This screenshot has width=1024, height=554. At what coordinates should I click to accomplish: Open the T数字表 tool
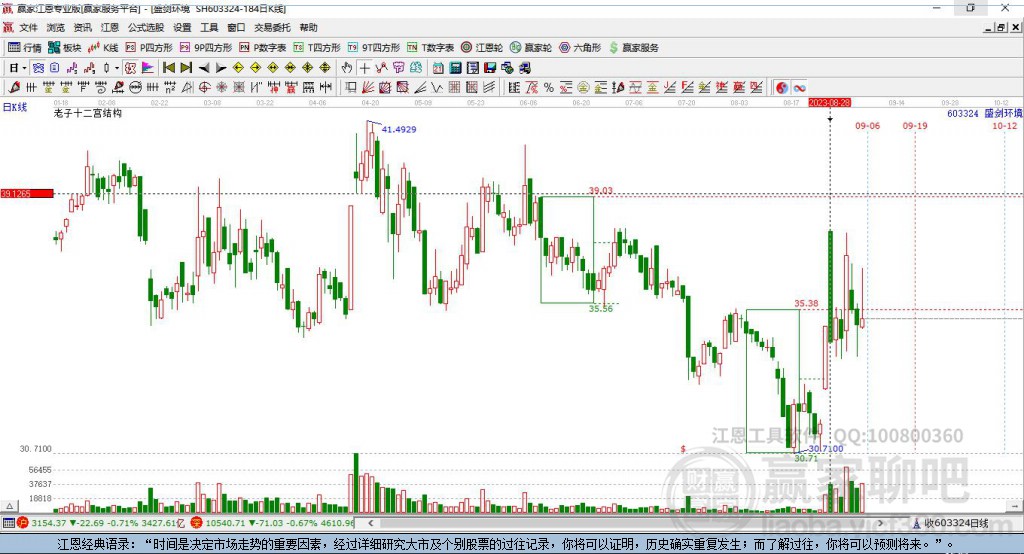coord(430,48)
